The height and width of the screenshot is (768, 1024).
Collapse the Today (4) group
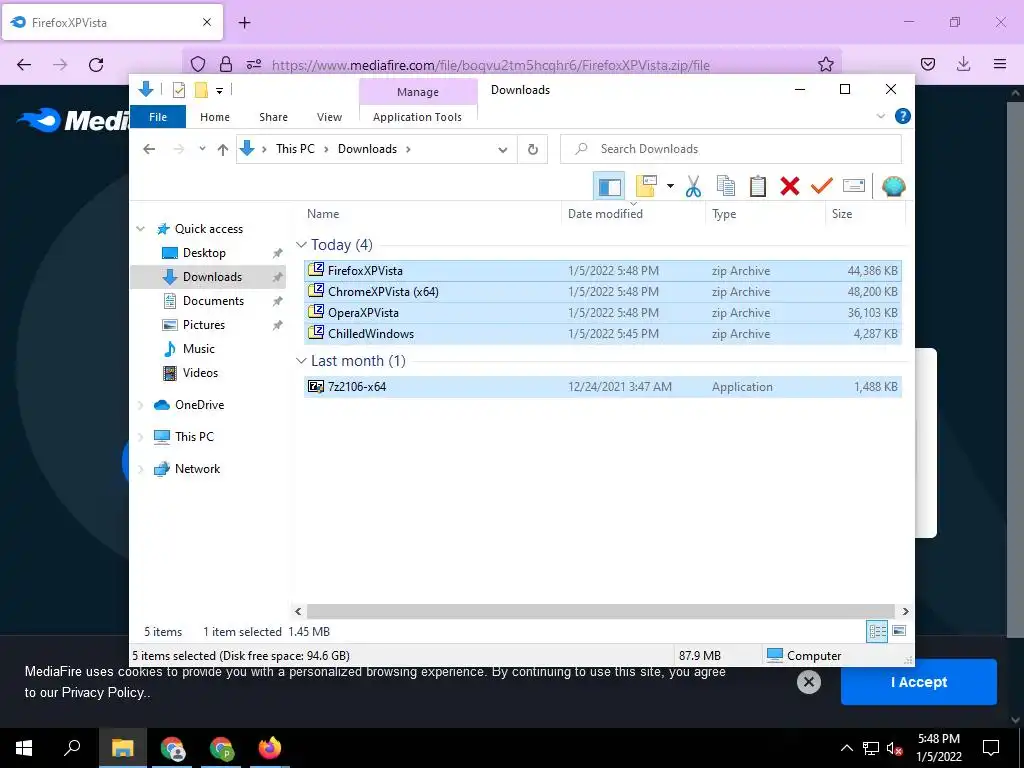301,245
